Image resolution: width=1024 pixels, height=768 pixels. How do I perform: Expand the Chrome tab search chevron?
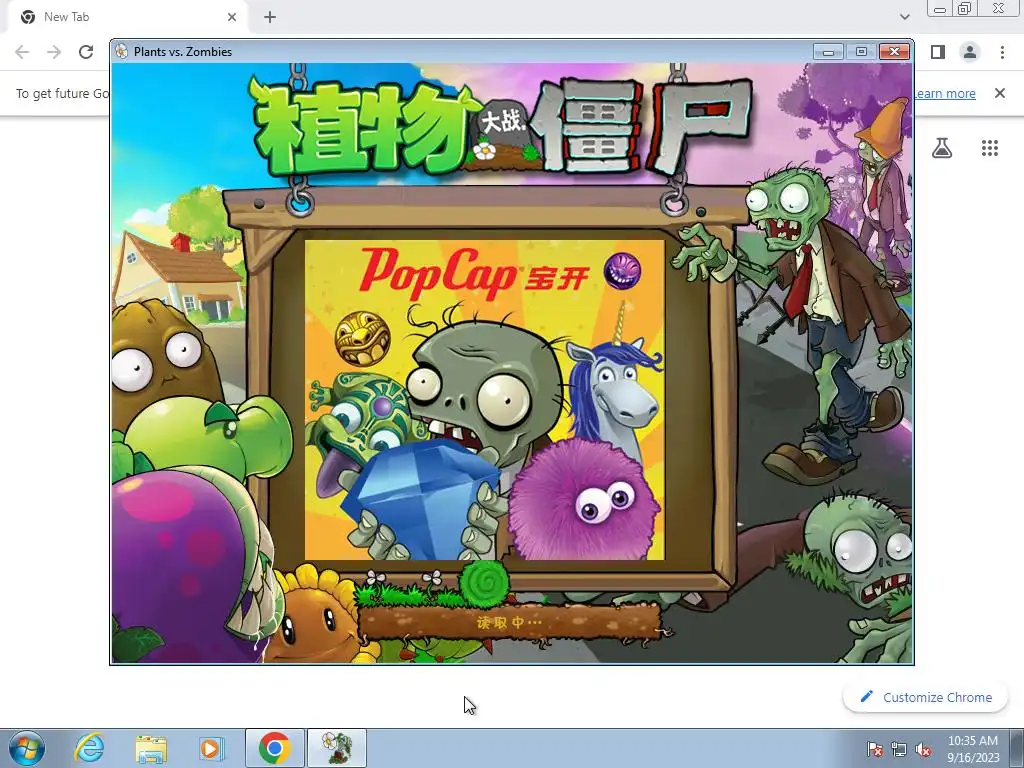[904, 17]
